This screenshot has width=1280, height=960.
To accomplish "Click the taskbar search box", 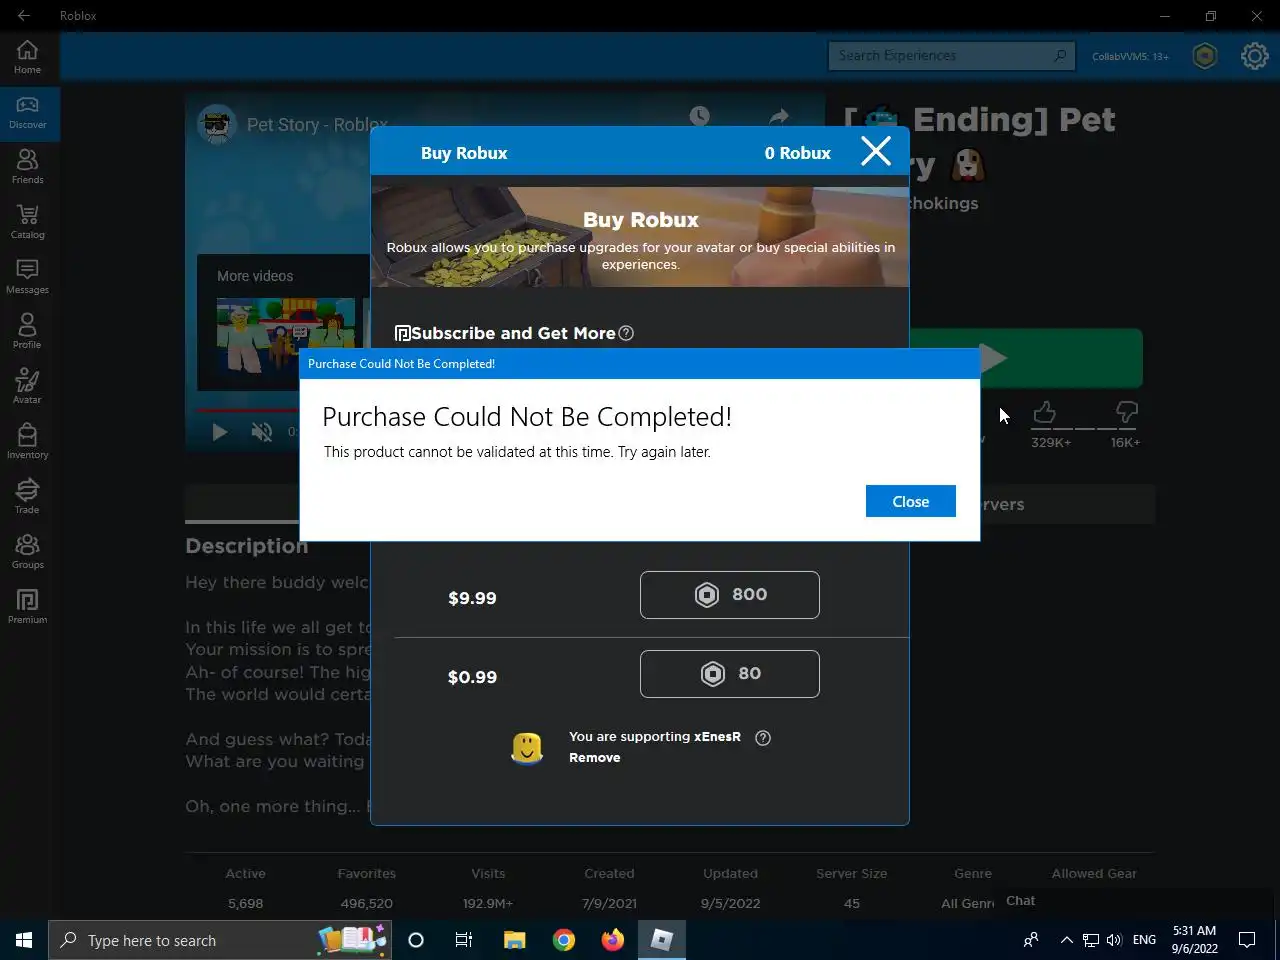I will (220, 940).
